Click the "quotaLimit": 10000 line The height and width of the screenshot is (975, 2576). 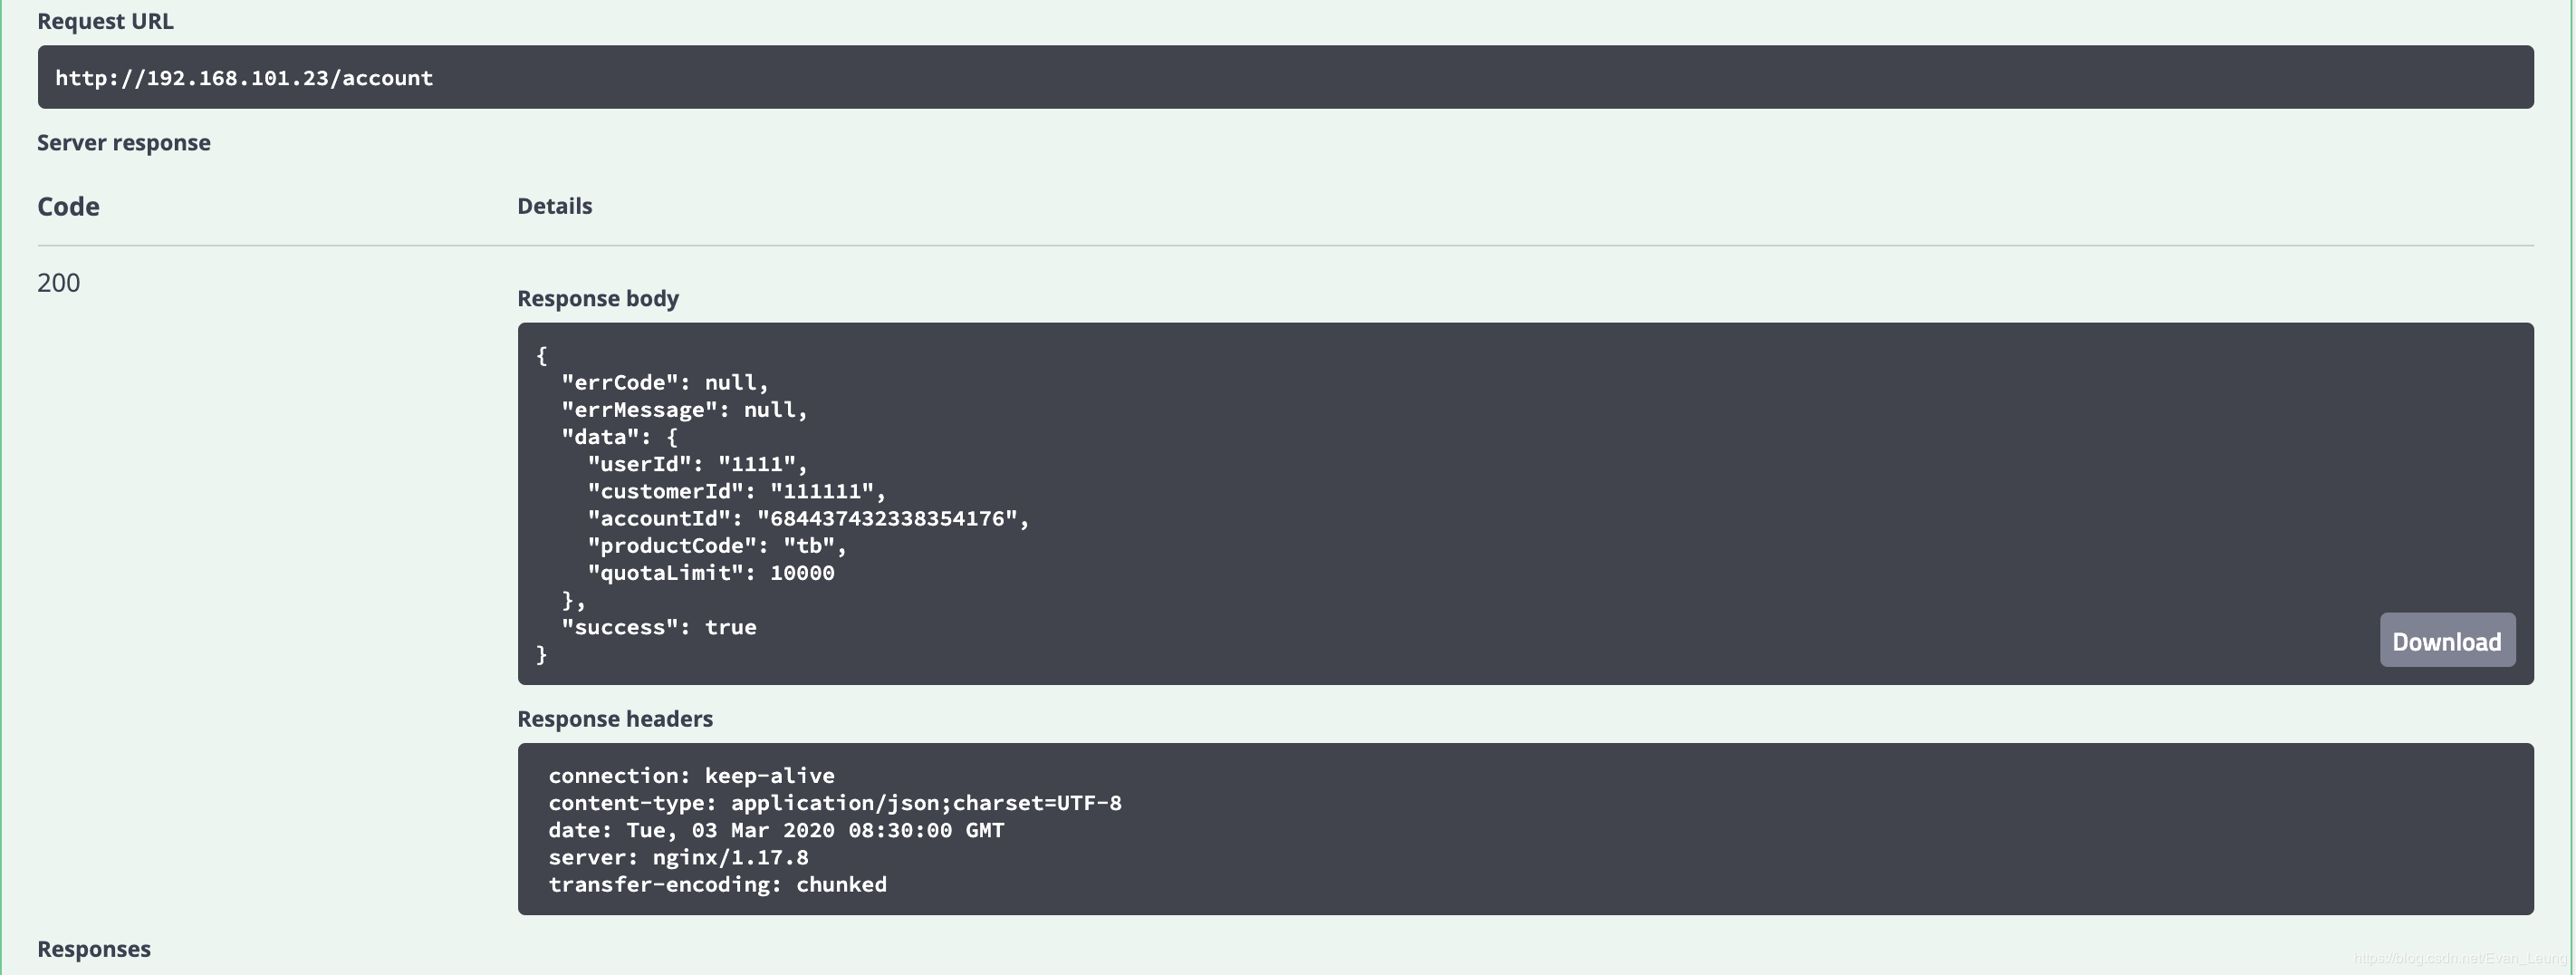[x=711, y=573]
